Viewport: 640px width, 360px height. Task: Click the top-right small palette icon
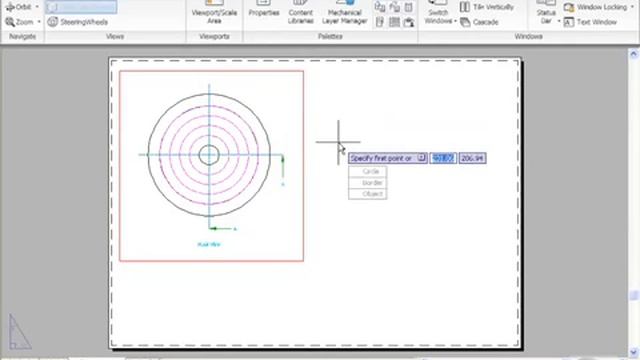pos(409,7)
